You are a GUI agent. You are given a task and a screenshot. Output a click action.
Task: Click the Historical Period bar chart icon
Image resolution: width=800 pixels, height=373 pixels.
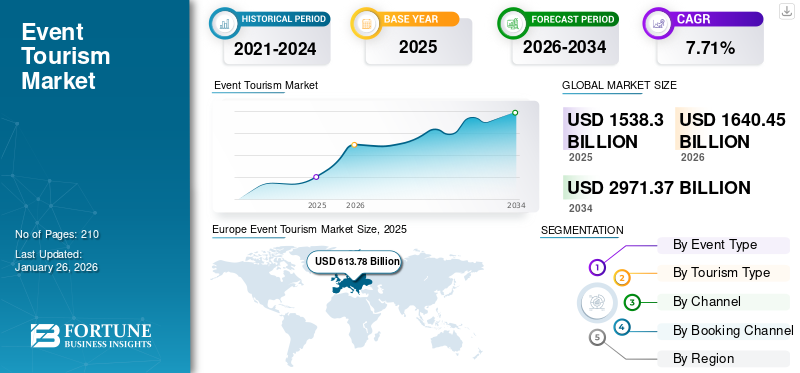[x=224, y=23]
